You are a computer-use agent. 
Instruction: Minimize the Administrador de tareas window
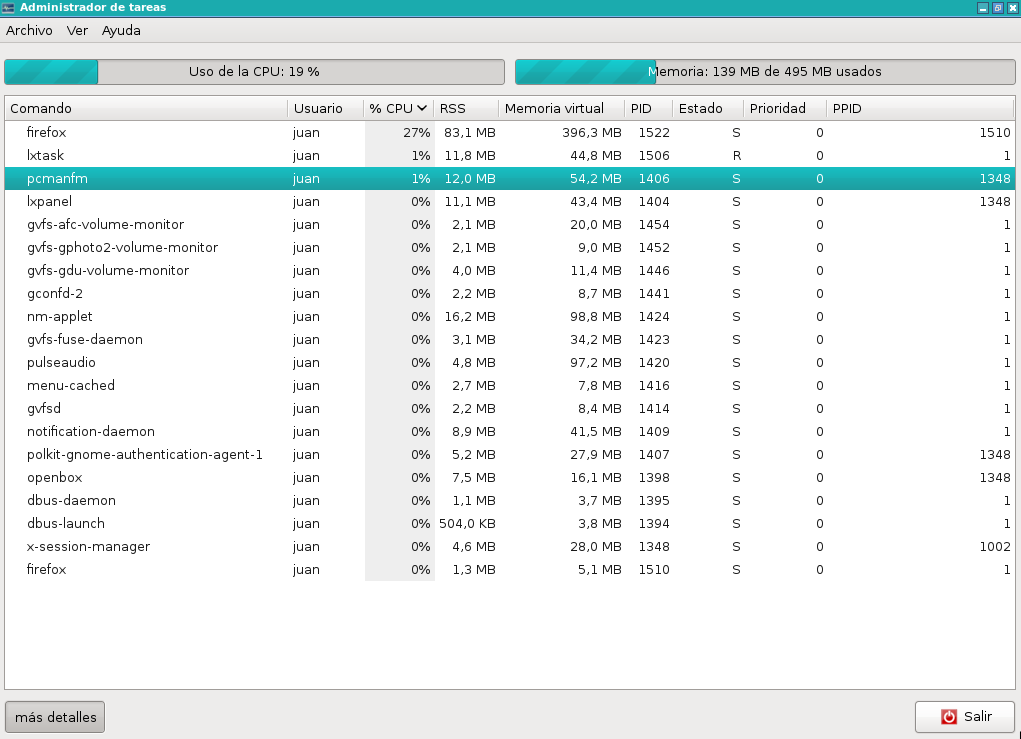point(983,8)
